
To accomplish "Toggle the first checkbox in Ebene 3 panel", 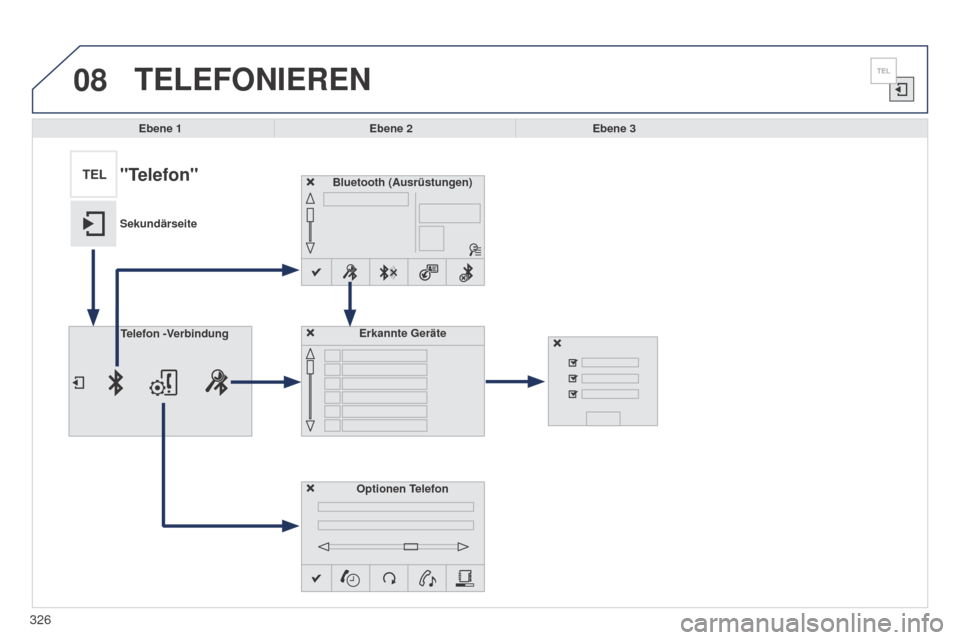I will pos(572,363).
